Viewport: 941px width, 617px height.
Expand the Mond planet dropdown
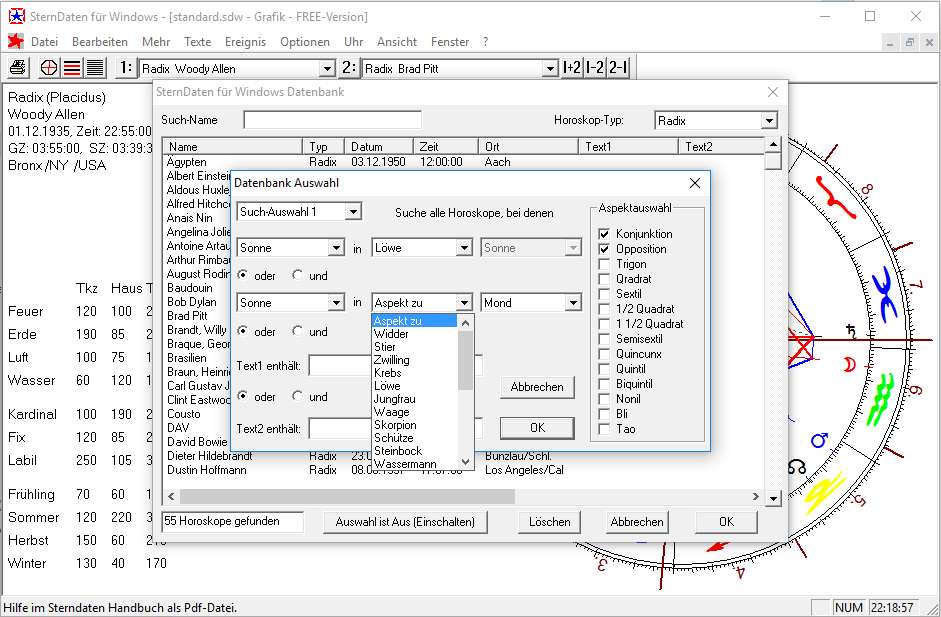[572, 303]
